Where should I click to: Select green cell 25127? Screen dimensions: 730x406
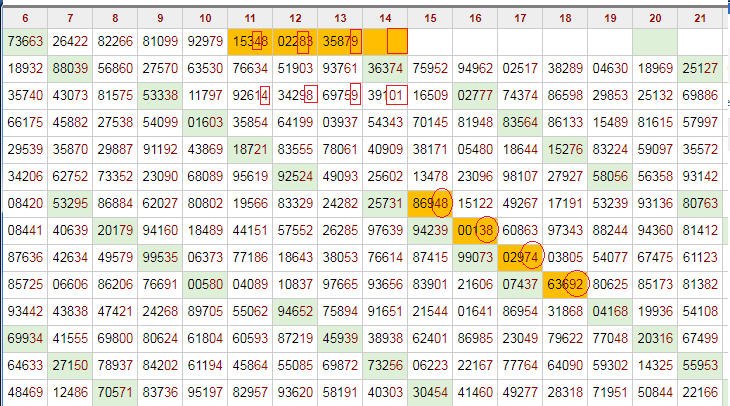(x=700, y=69)
